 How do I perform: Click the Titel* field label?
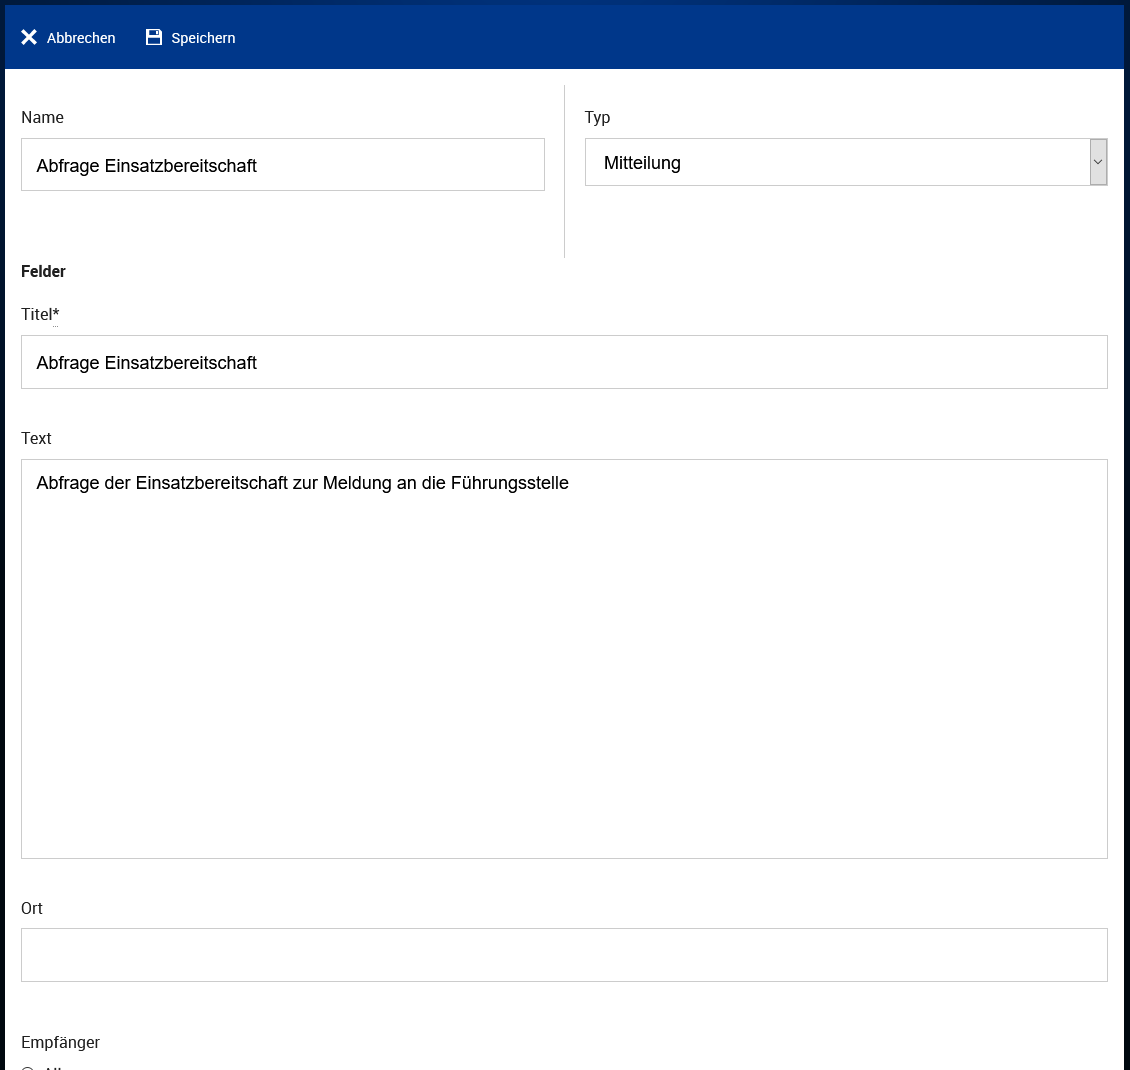(40, 314)
